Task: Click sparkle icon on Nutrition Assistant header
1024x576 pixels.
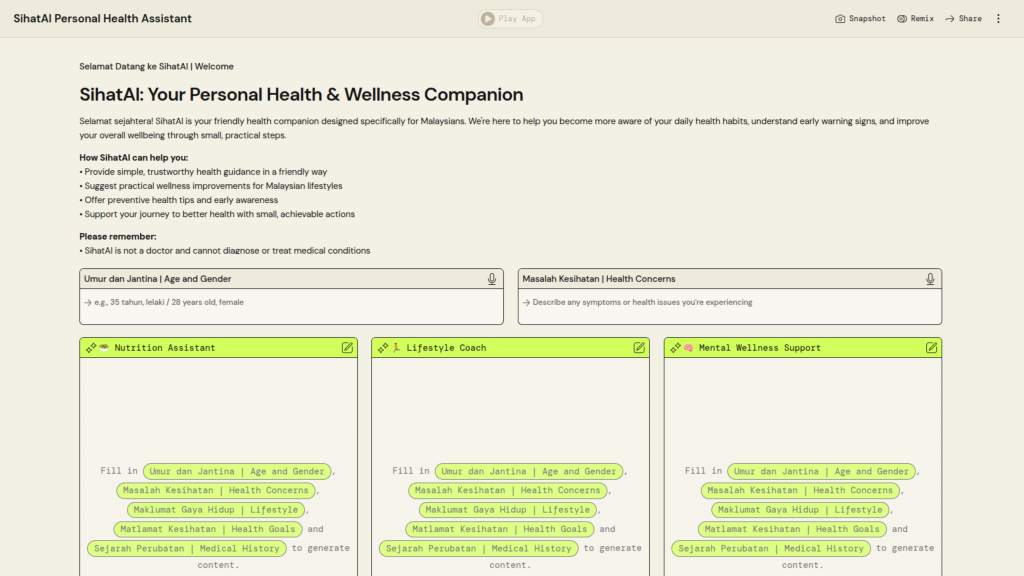Action: [91, 348]
